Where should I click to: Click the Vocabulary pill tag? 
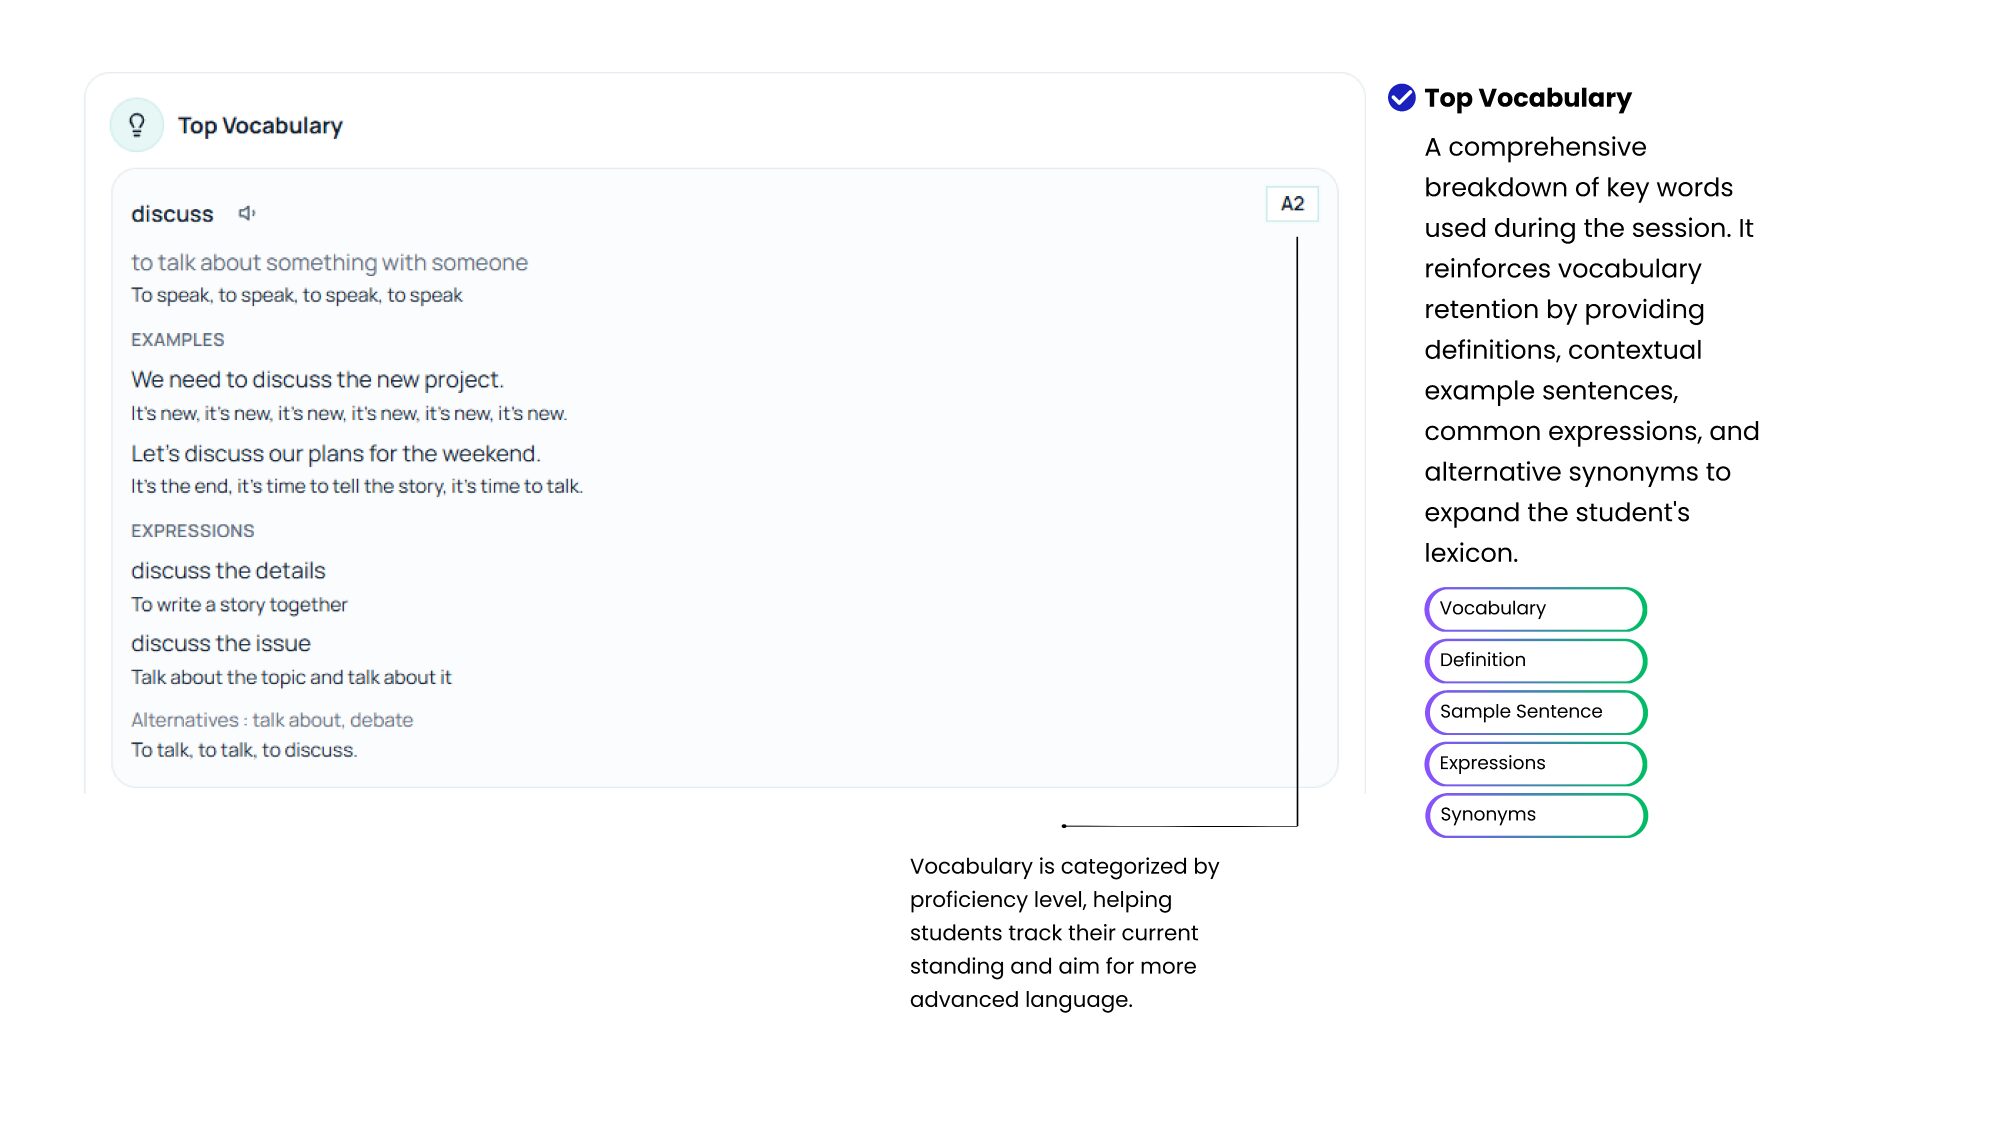coord(1535,609)
